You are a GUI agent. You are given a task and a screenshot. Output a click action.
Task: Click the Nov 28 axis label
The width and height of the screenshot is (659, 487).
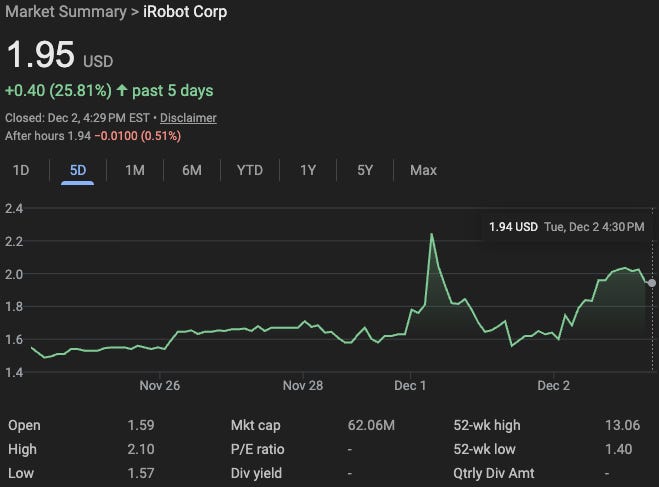(303, 386)
